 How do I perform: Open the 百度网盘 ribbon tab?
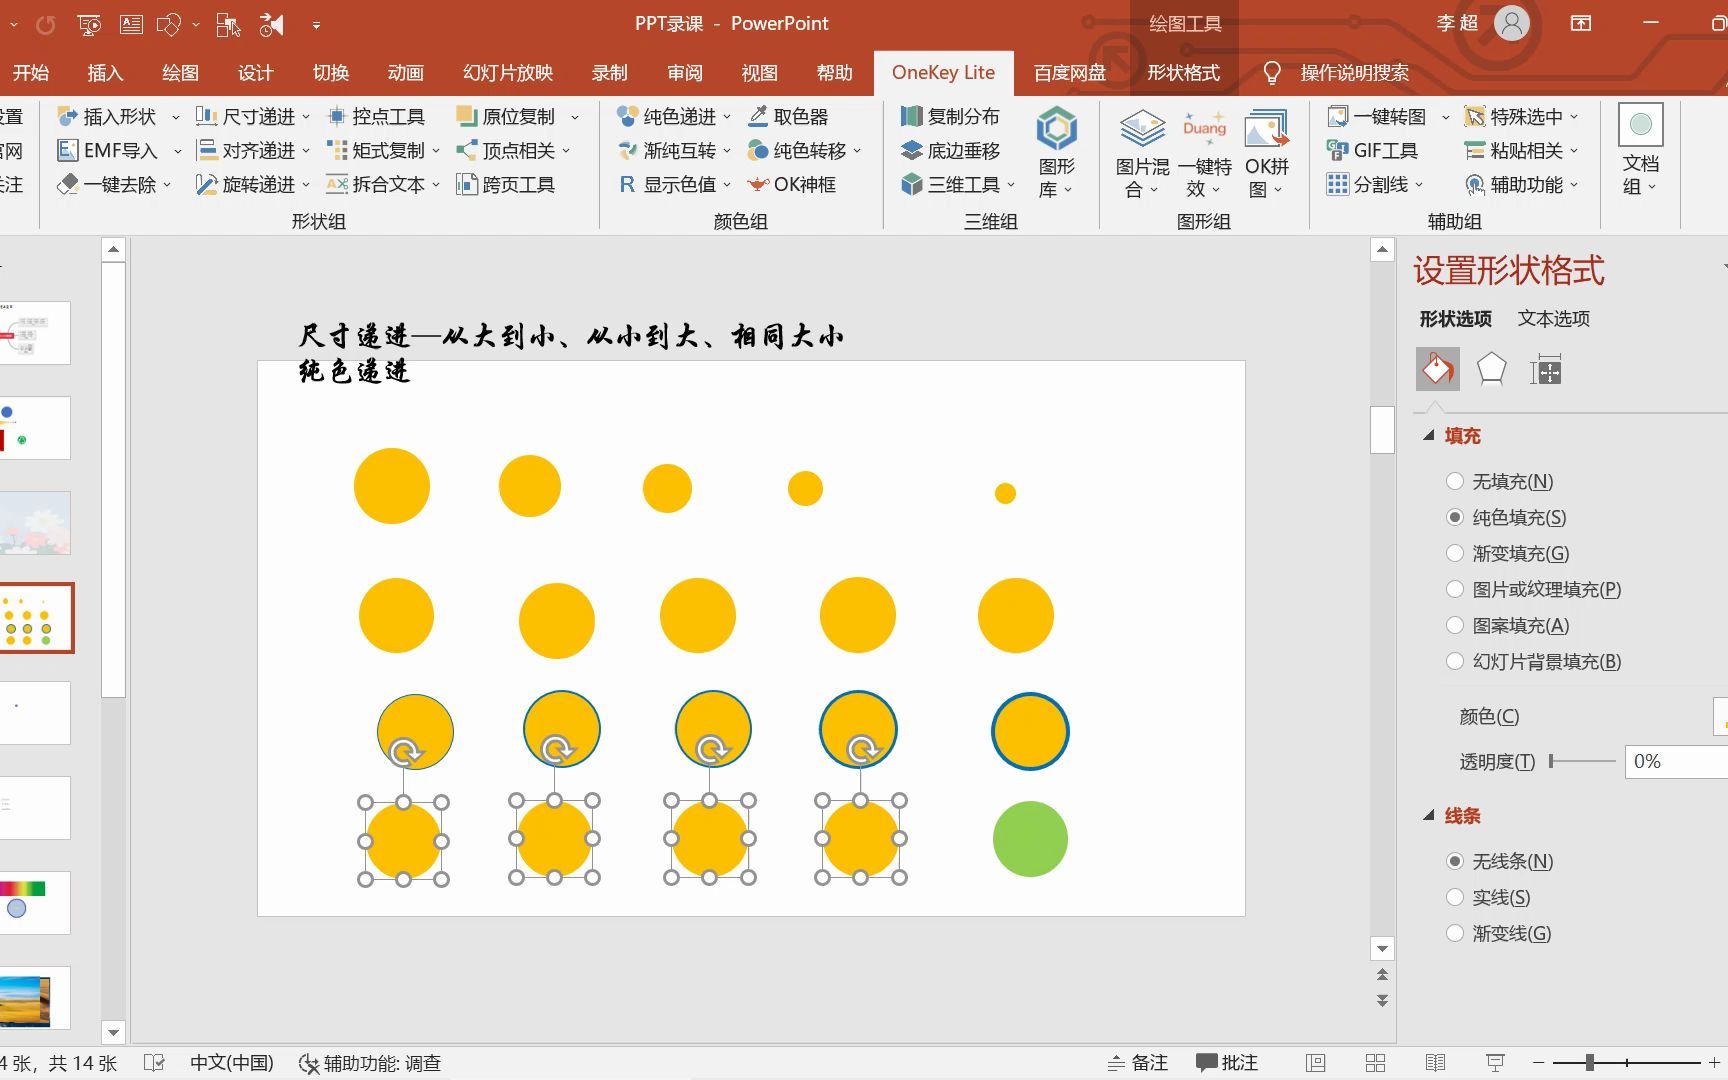(x=1070, y=73)
